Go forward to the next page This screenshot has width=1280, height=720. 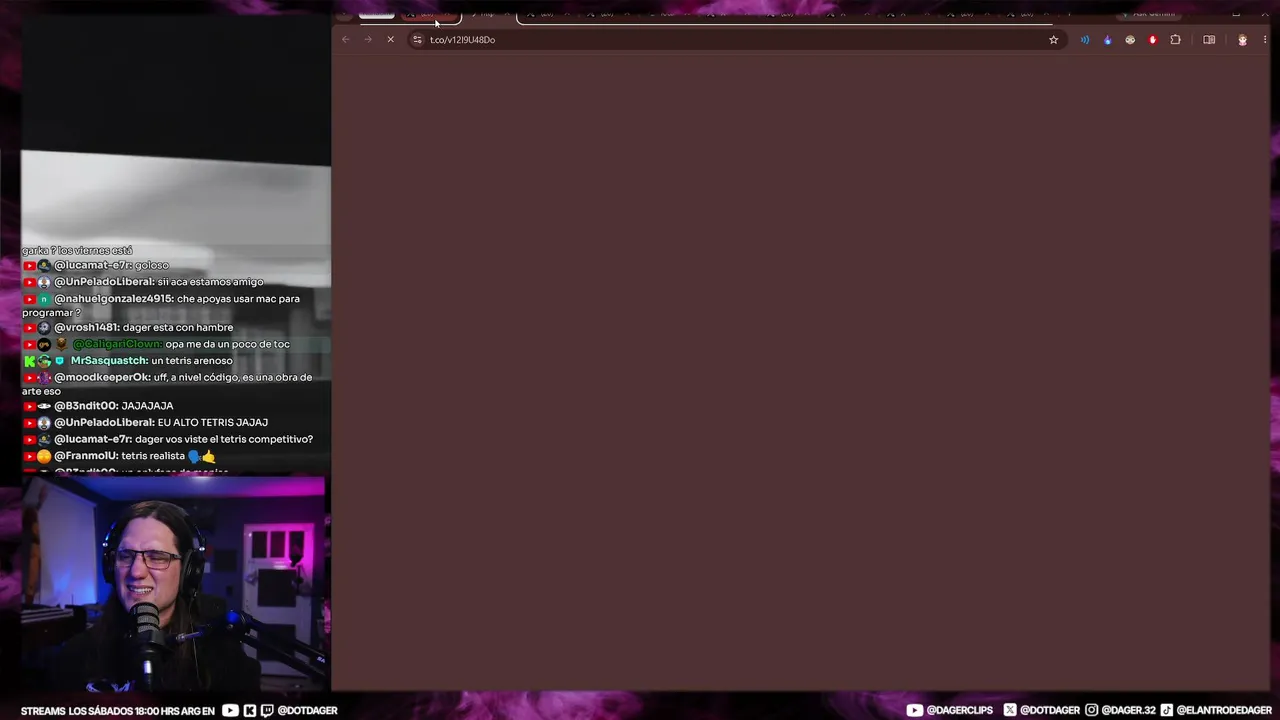[x=368, y=40]
